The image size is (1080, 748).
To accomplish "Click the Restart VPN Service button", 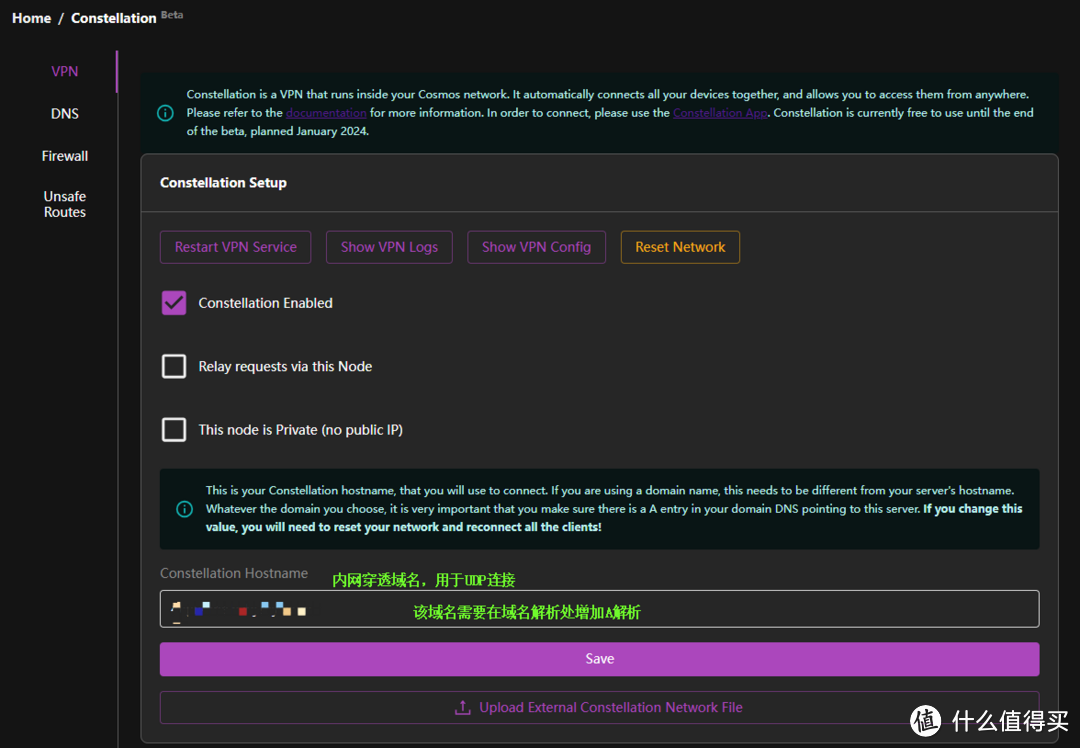I will [x=236, y=247].
